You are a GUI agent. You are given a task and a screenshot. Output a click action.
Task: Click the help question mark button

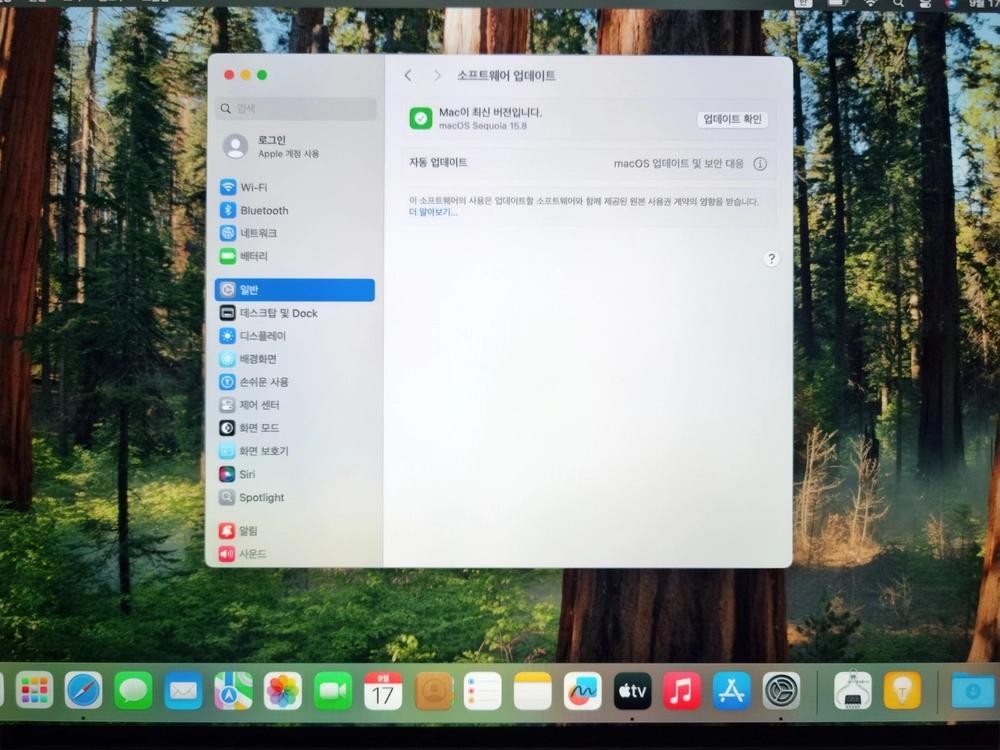[771, 258]
